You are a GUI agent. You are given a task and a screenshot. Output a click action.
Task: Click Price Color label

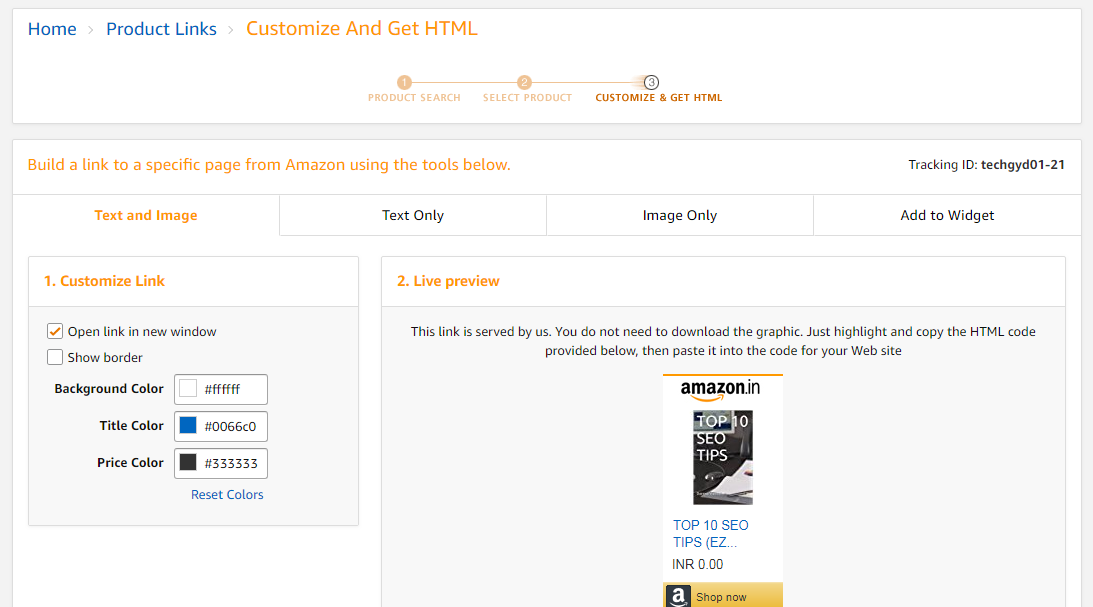click(x=130, y=463)
